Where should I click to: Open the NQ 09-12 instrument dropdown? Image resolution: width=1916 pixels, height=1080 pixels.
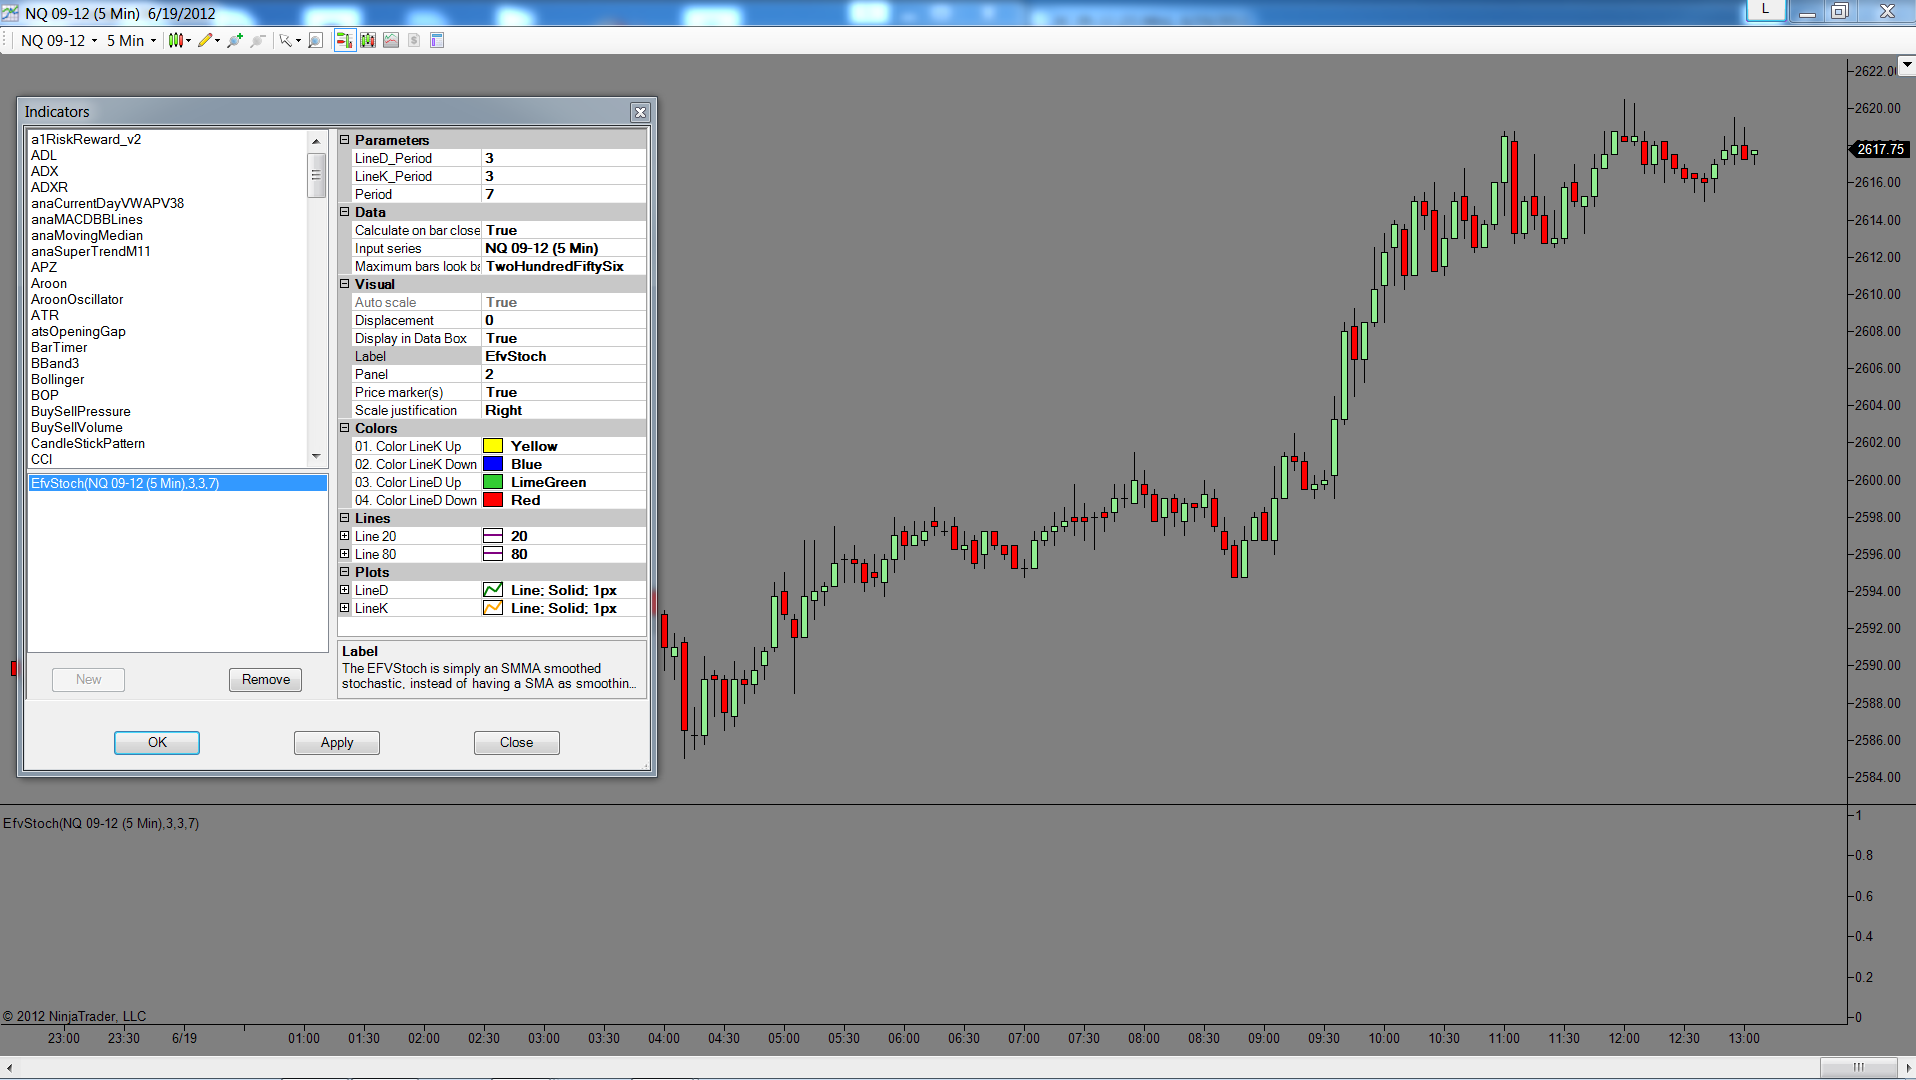click(x=59, y=40)
